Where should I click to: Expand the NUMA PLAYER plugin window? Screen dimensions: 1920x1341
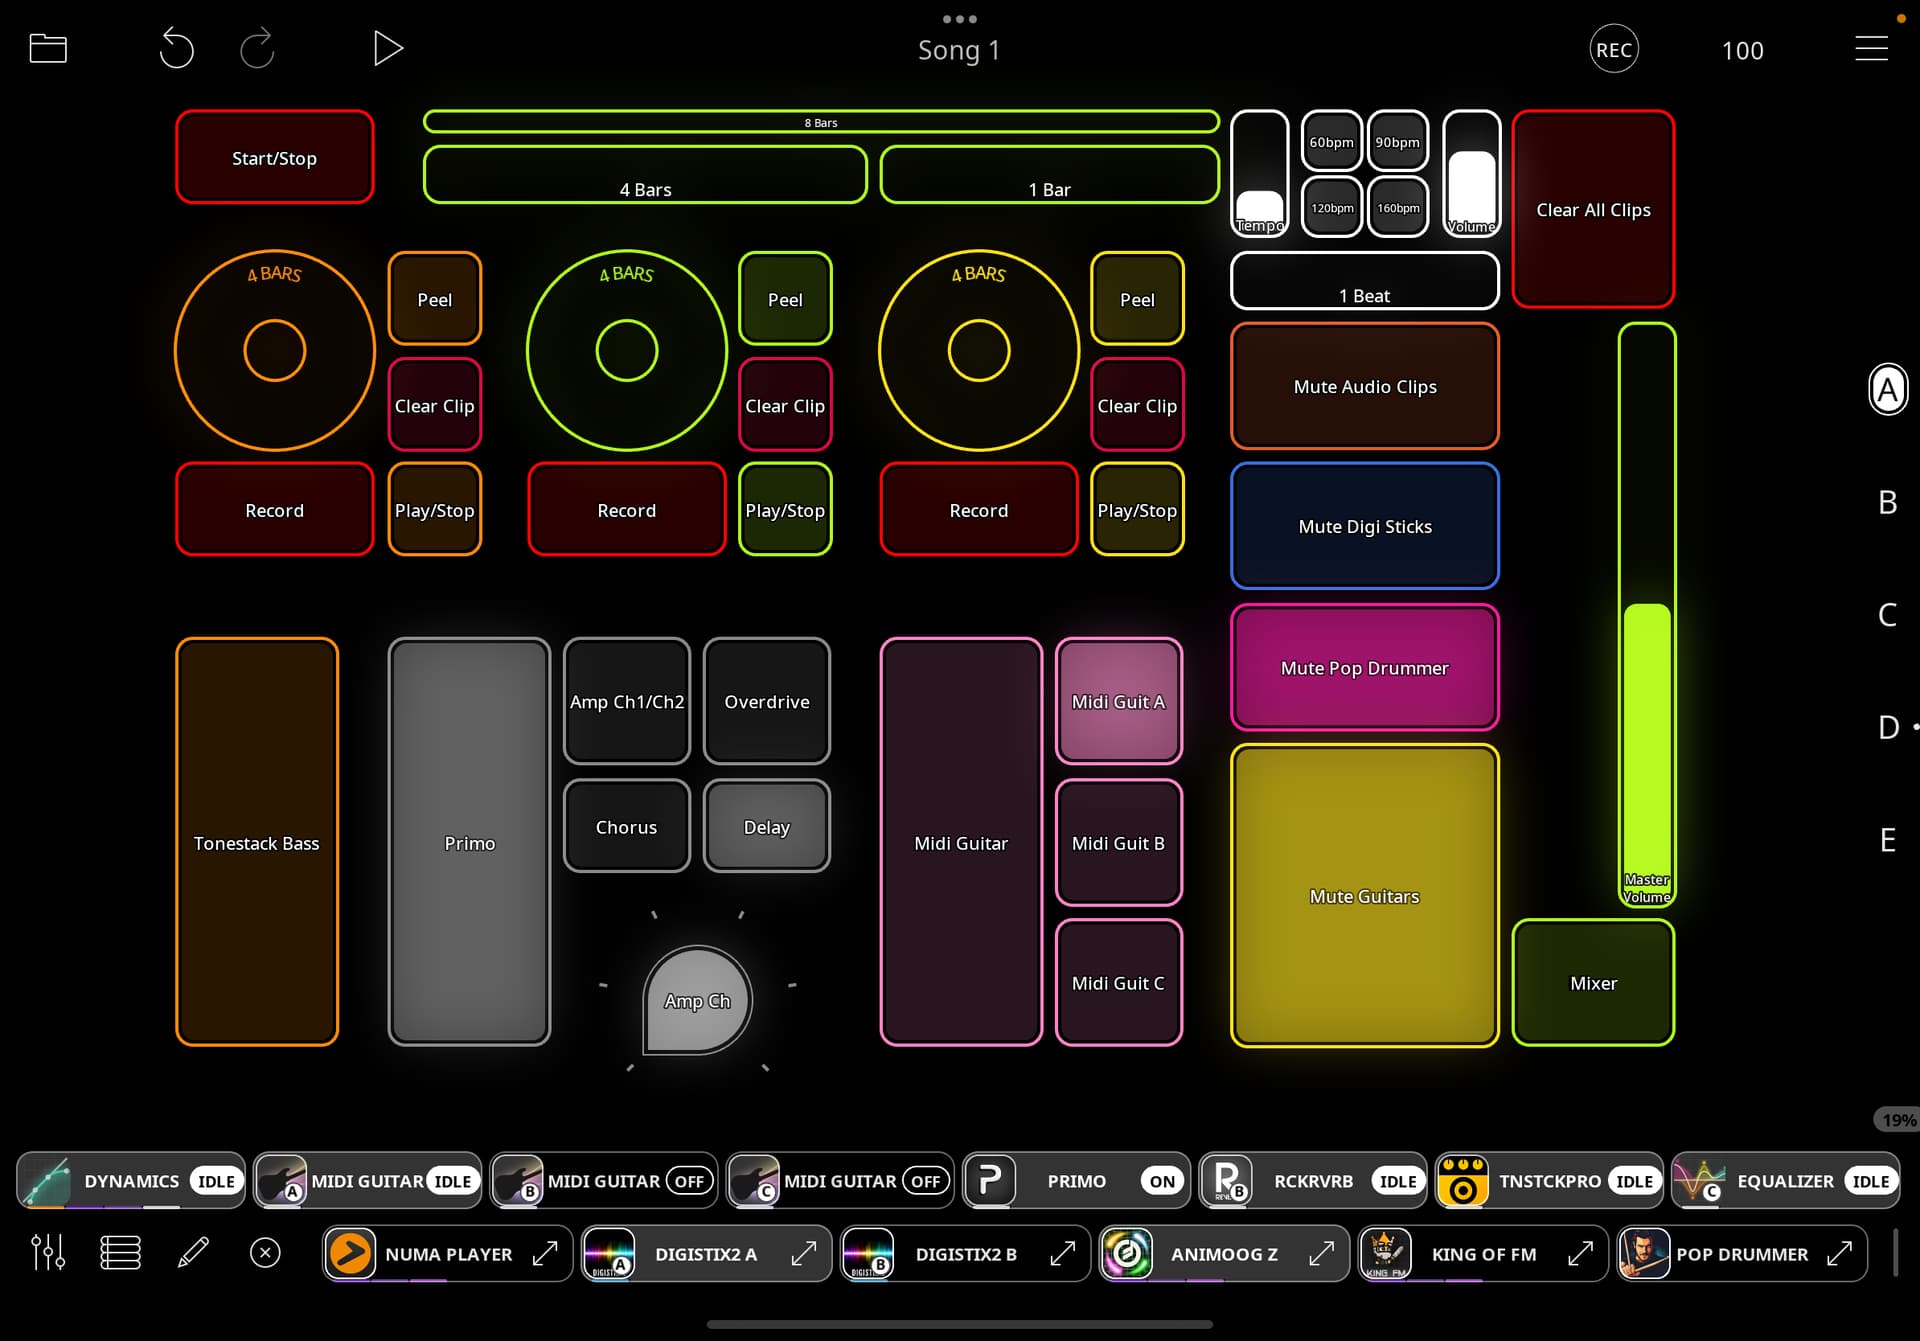tap(545, 1253)
